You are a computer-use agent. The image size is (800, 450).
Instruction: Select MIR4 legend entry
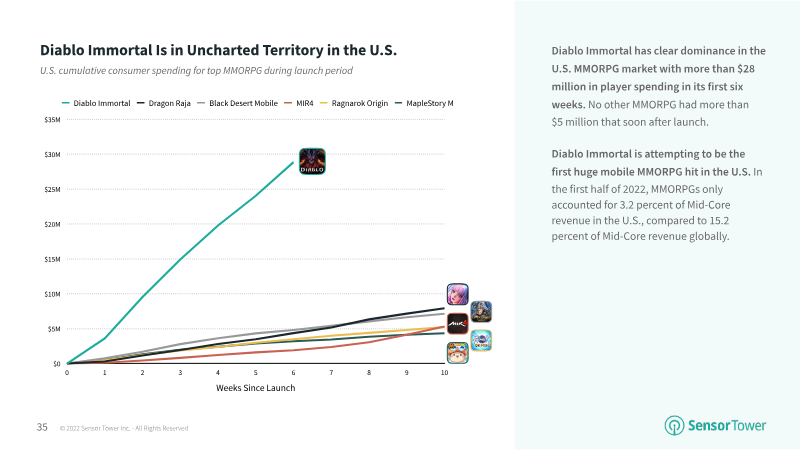coord(299,103)
